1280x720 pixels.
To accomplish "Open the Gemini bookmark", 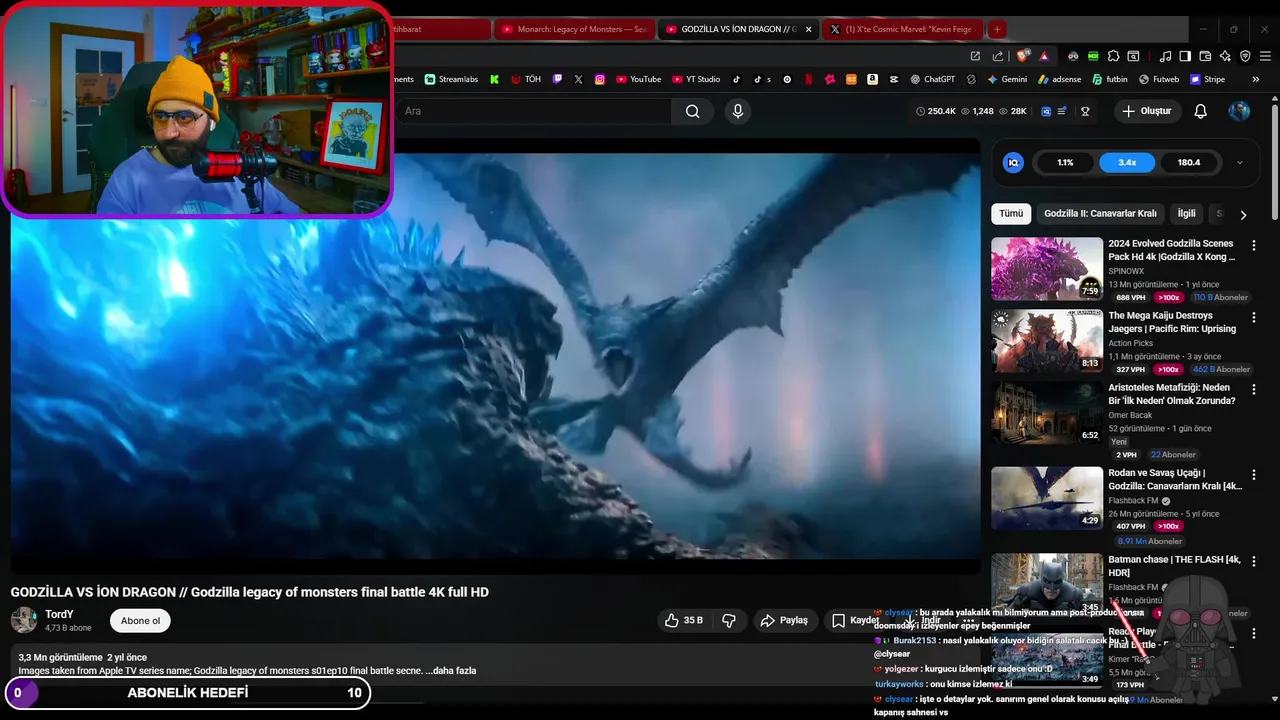I will (1006, 79).
